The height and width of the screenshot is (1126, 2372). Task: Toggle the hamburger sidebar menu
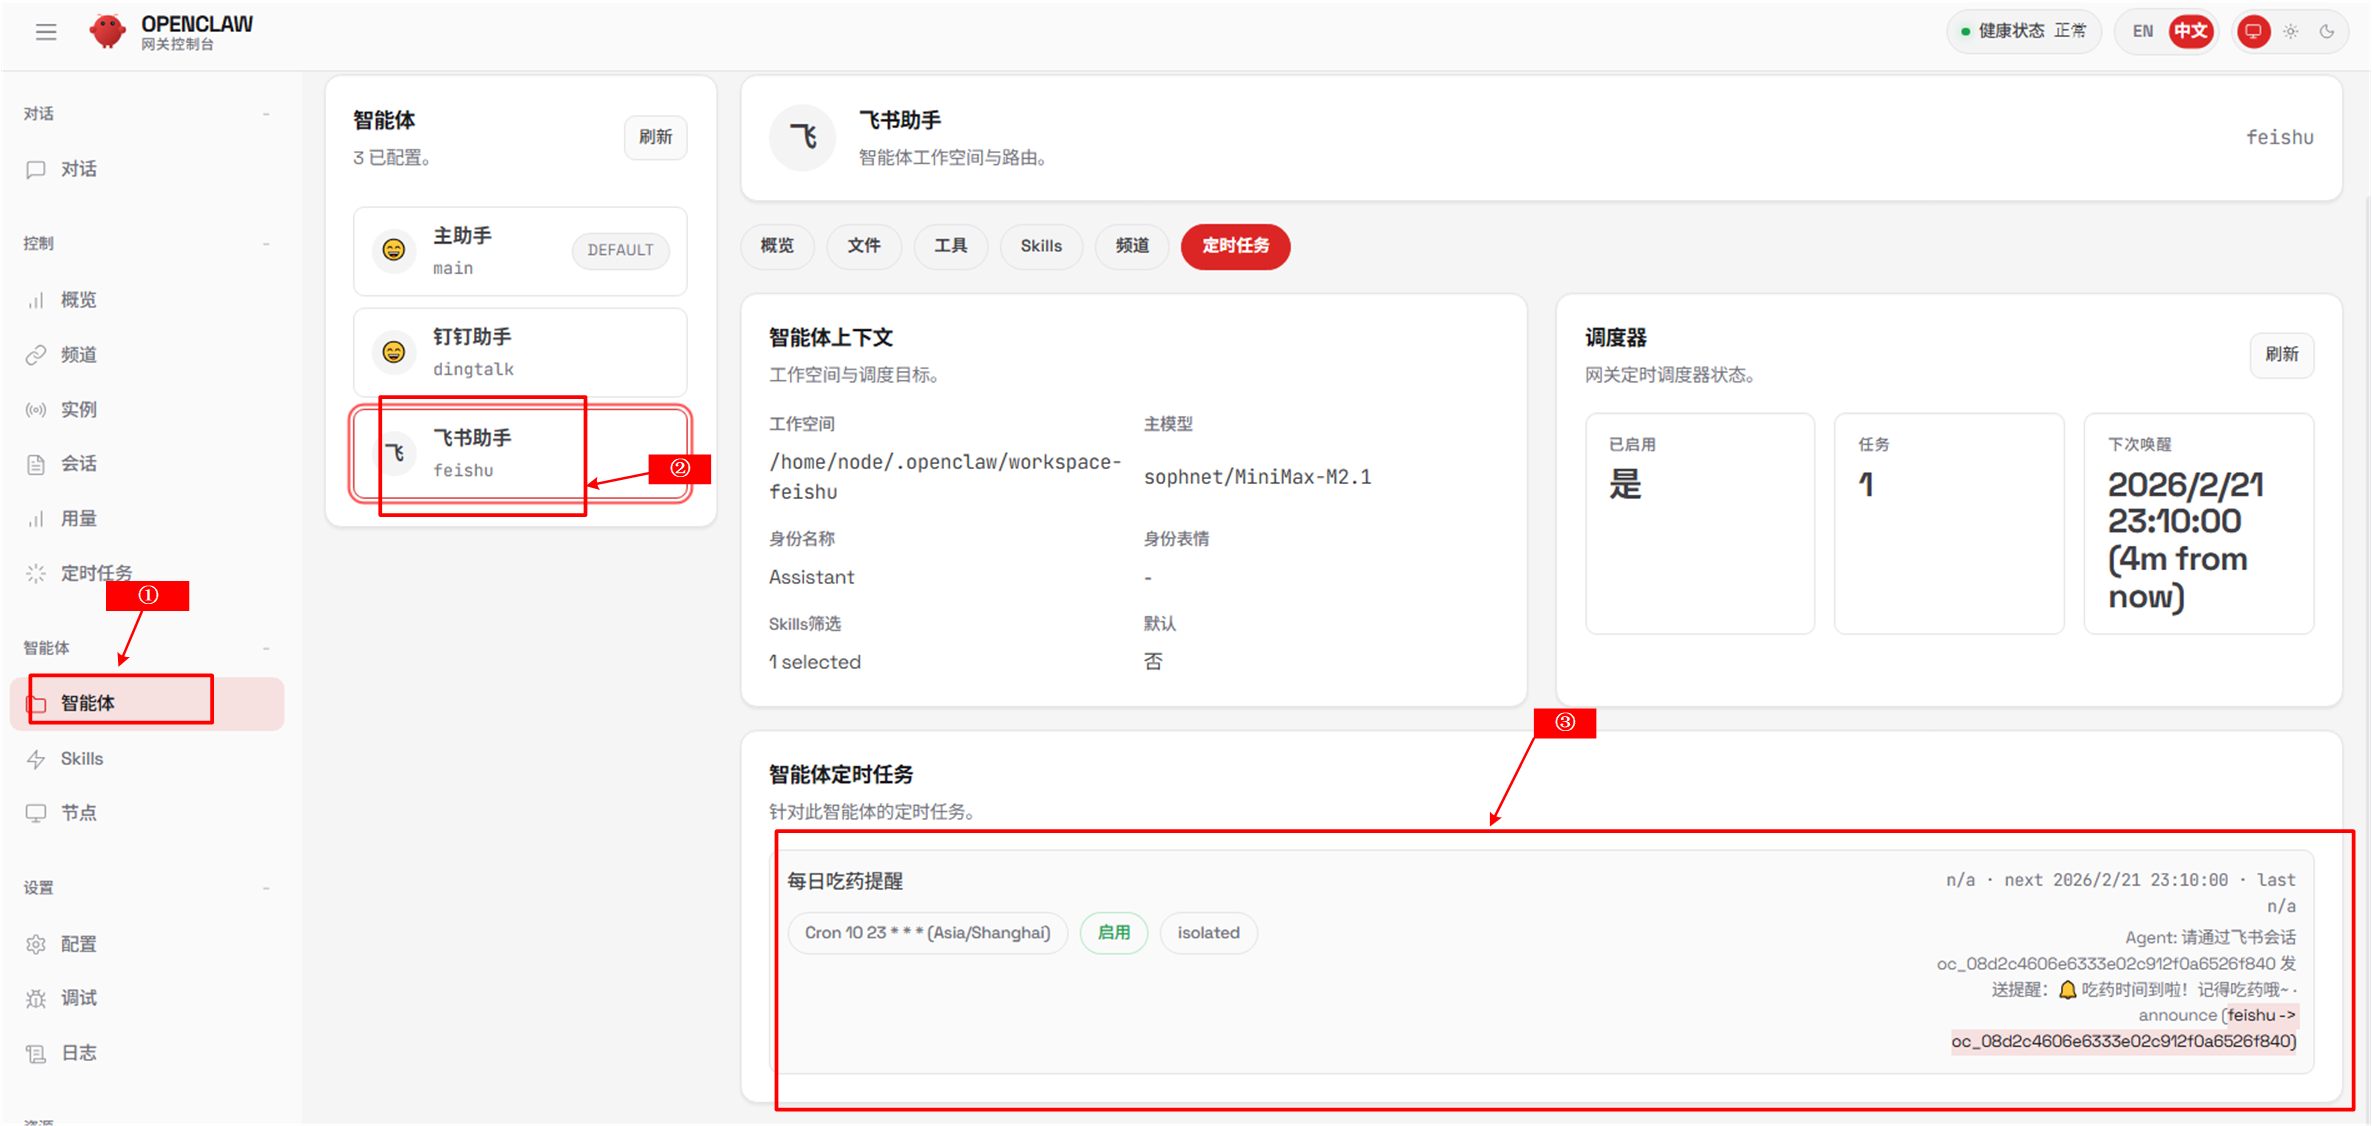46,32
